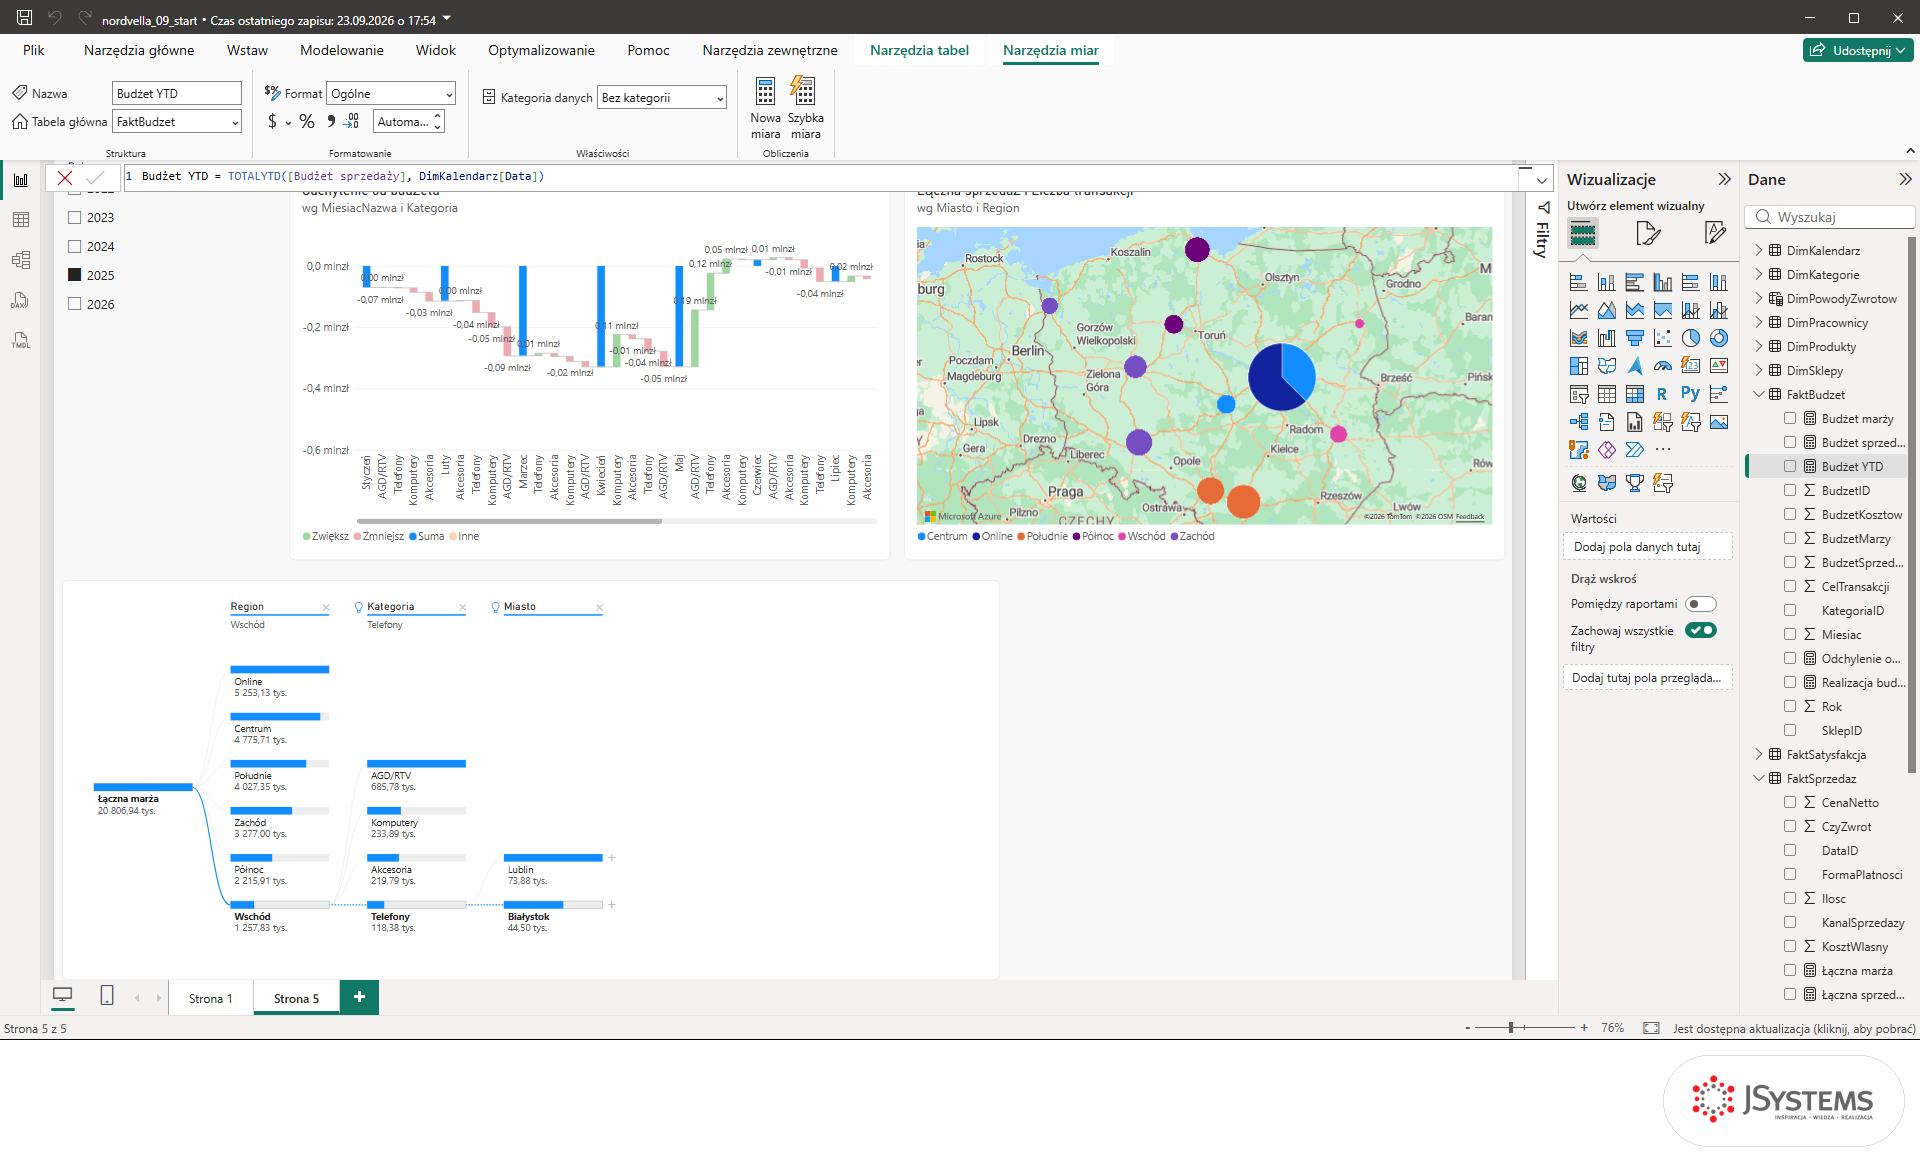This screenshot has height=1162, width=1920.
Task: Open the analytics pane icon
Action: (x=1716, y=234)
